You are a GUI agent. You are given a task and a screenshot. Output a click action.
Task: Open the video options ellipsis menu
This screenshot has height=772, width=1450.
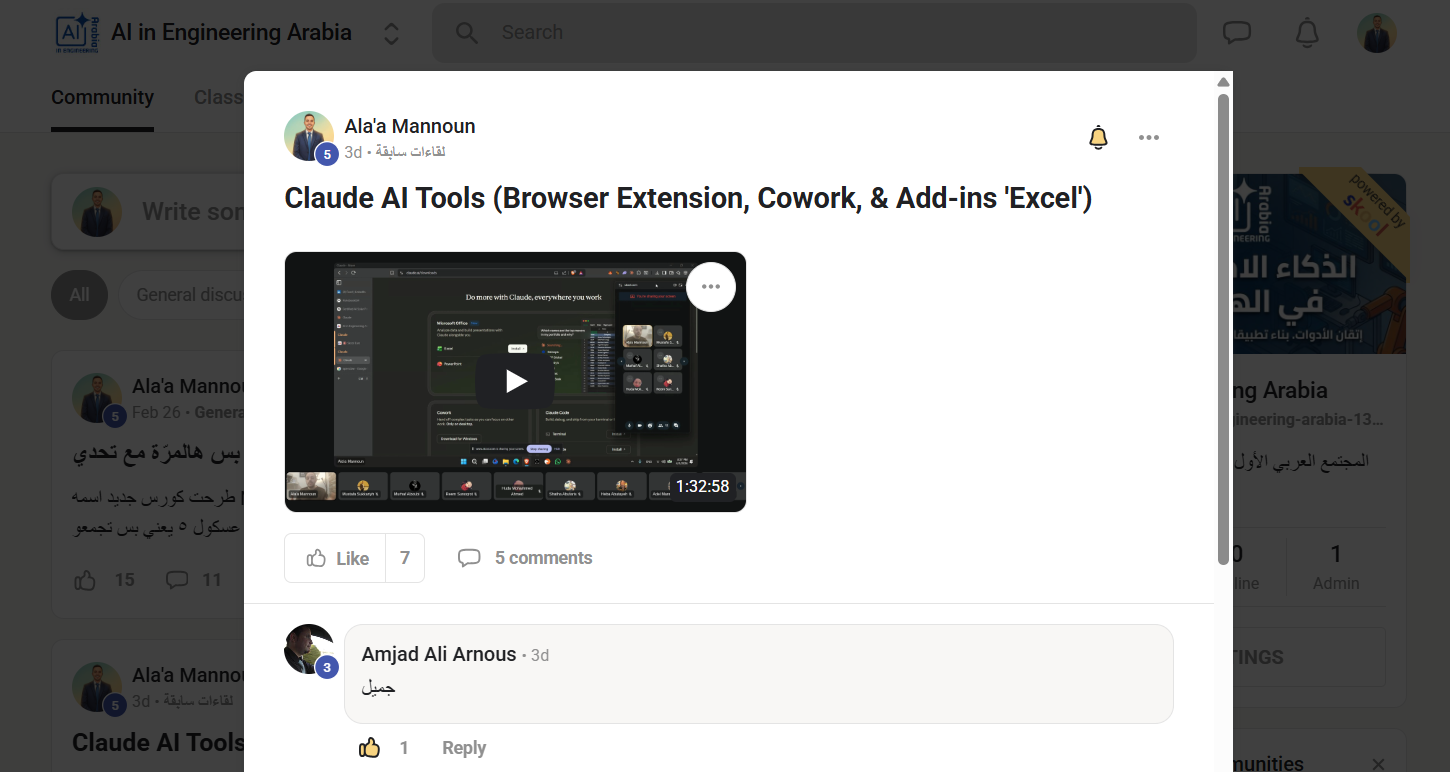(711, 287)
